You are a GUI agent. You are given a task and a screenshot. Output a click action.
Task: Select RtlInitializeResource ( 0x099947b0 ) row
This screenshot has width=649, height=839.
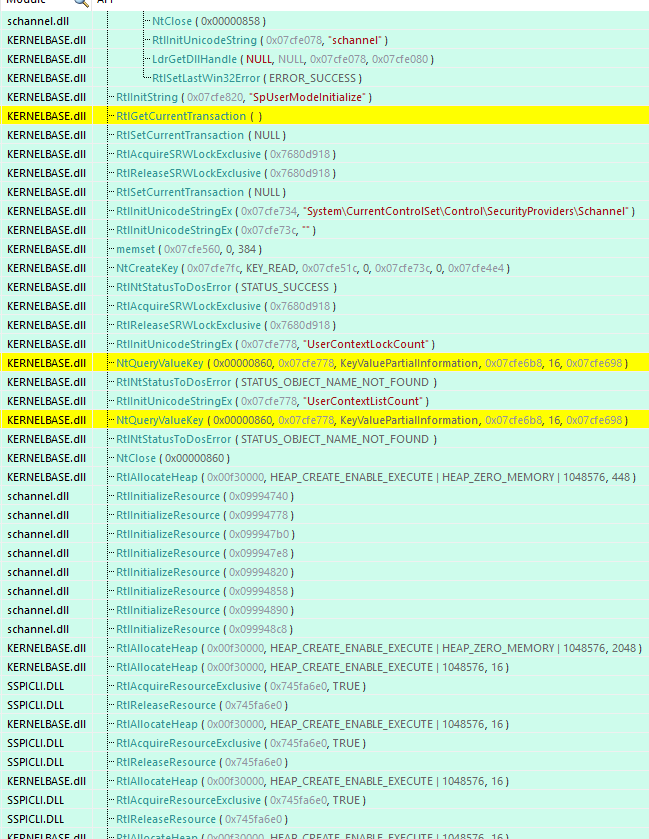[x=324, y=534]
